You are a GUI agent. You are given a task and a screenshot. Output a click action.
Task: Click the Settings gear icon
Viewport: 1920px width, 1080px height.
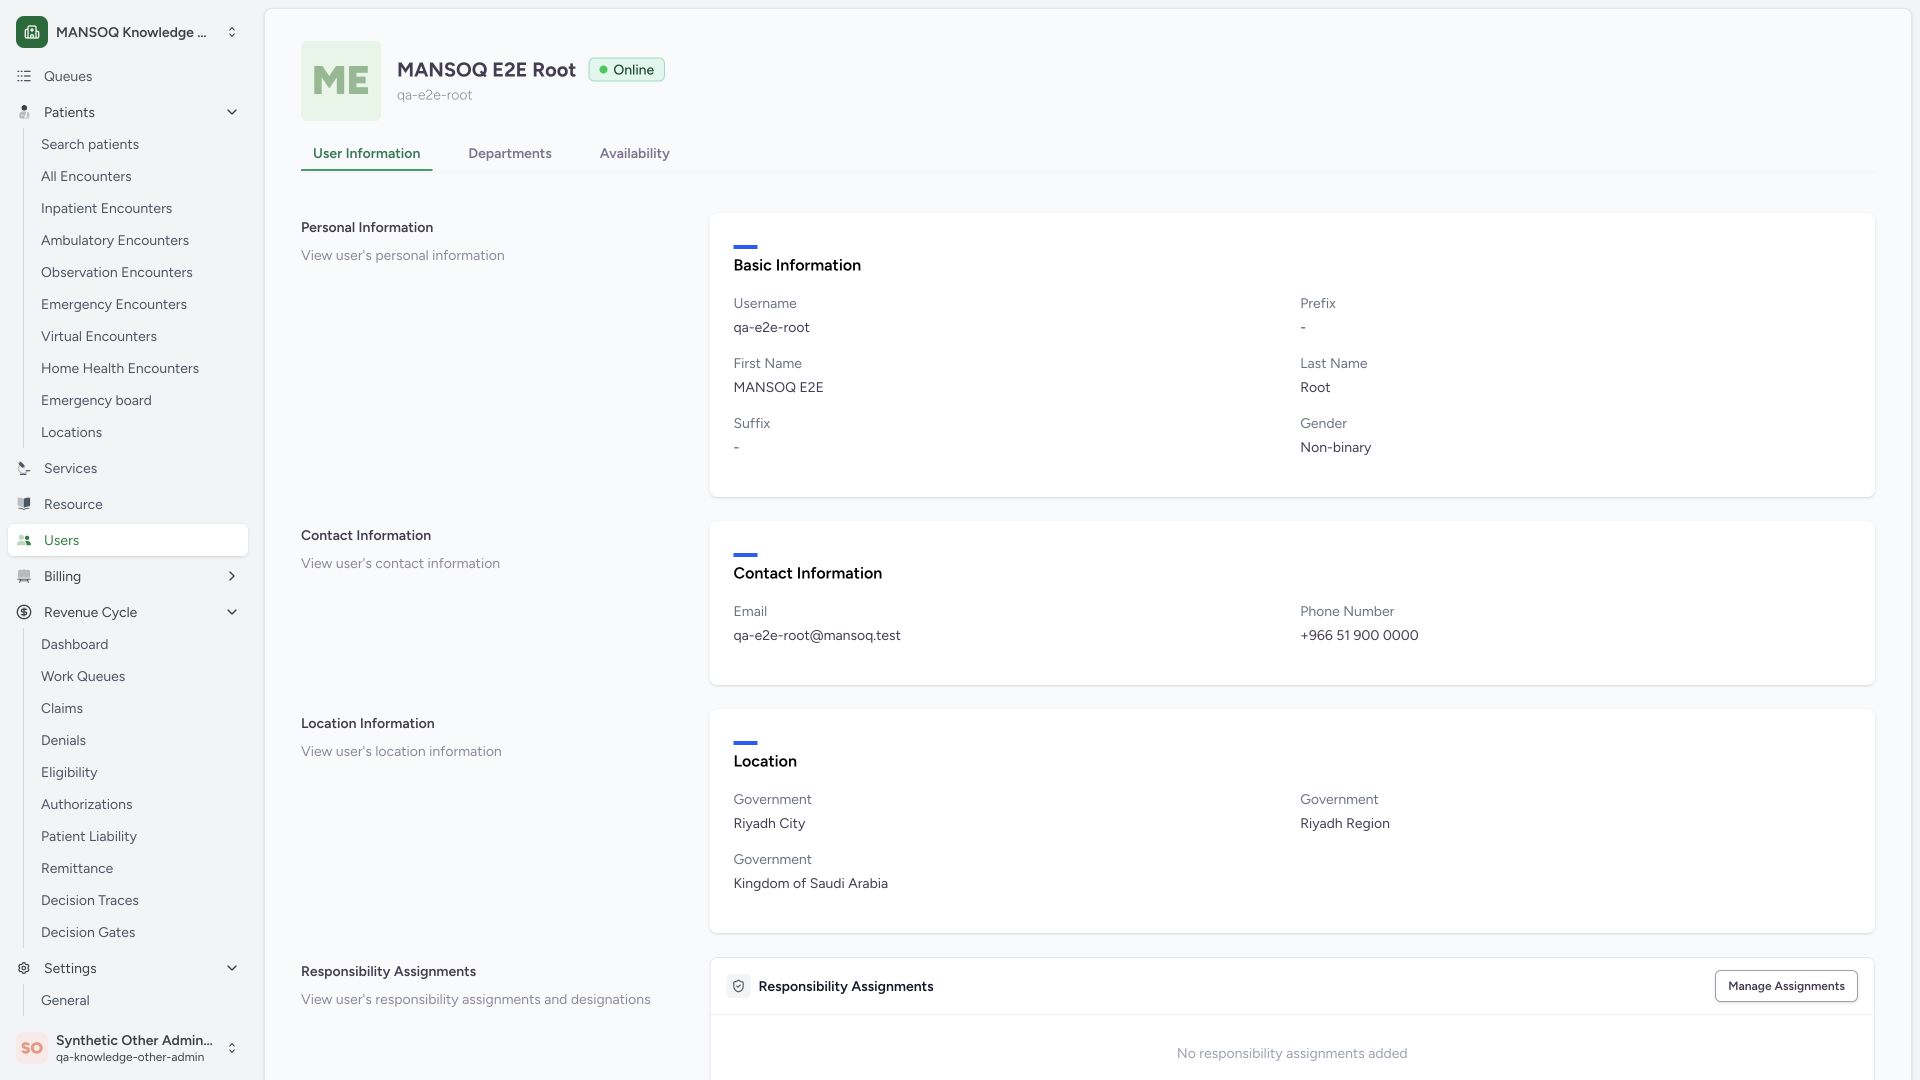tap(24, 968)
